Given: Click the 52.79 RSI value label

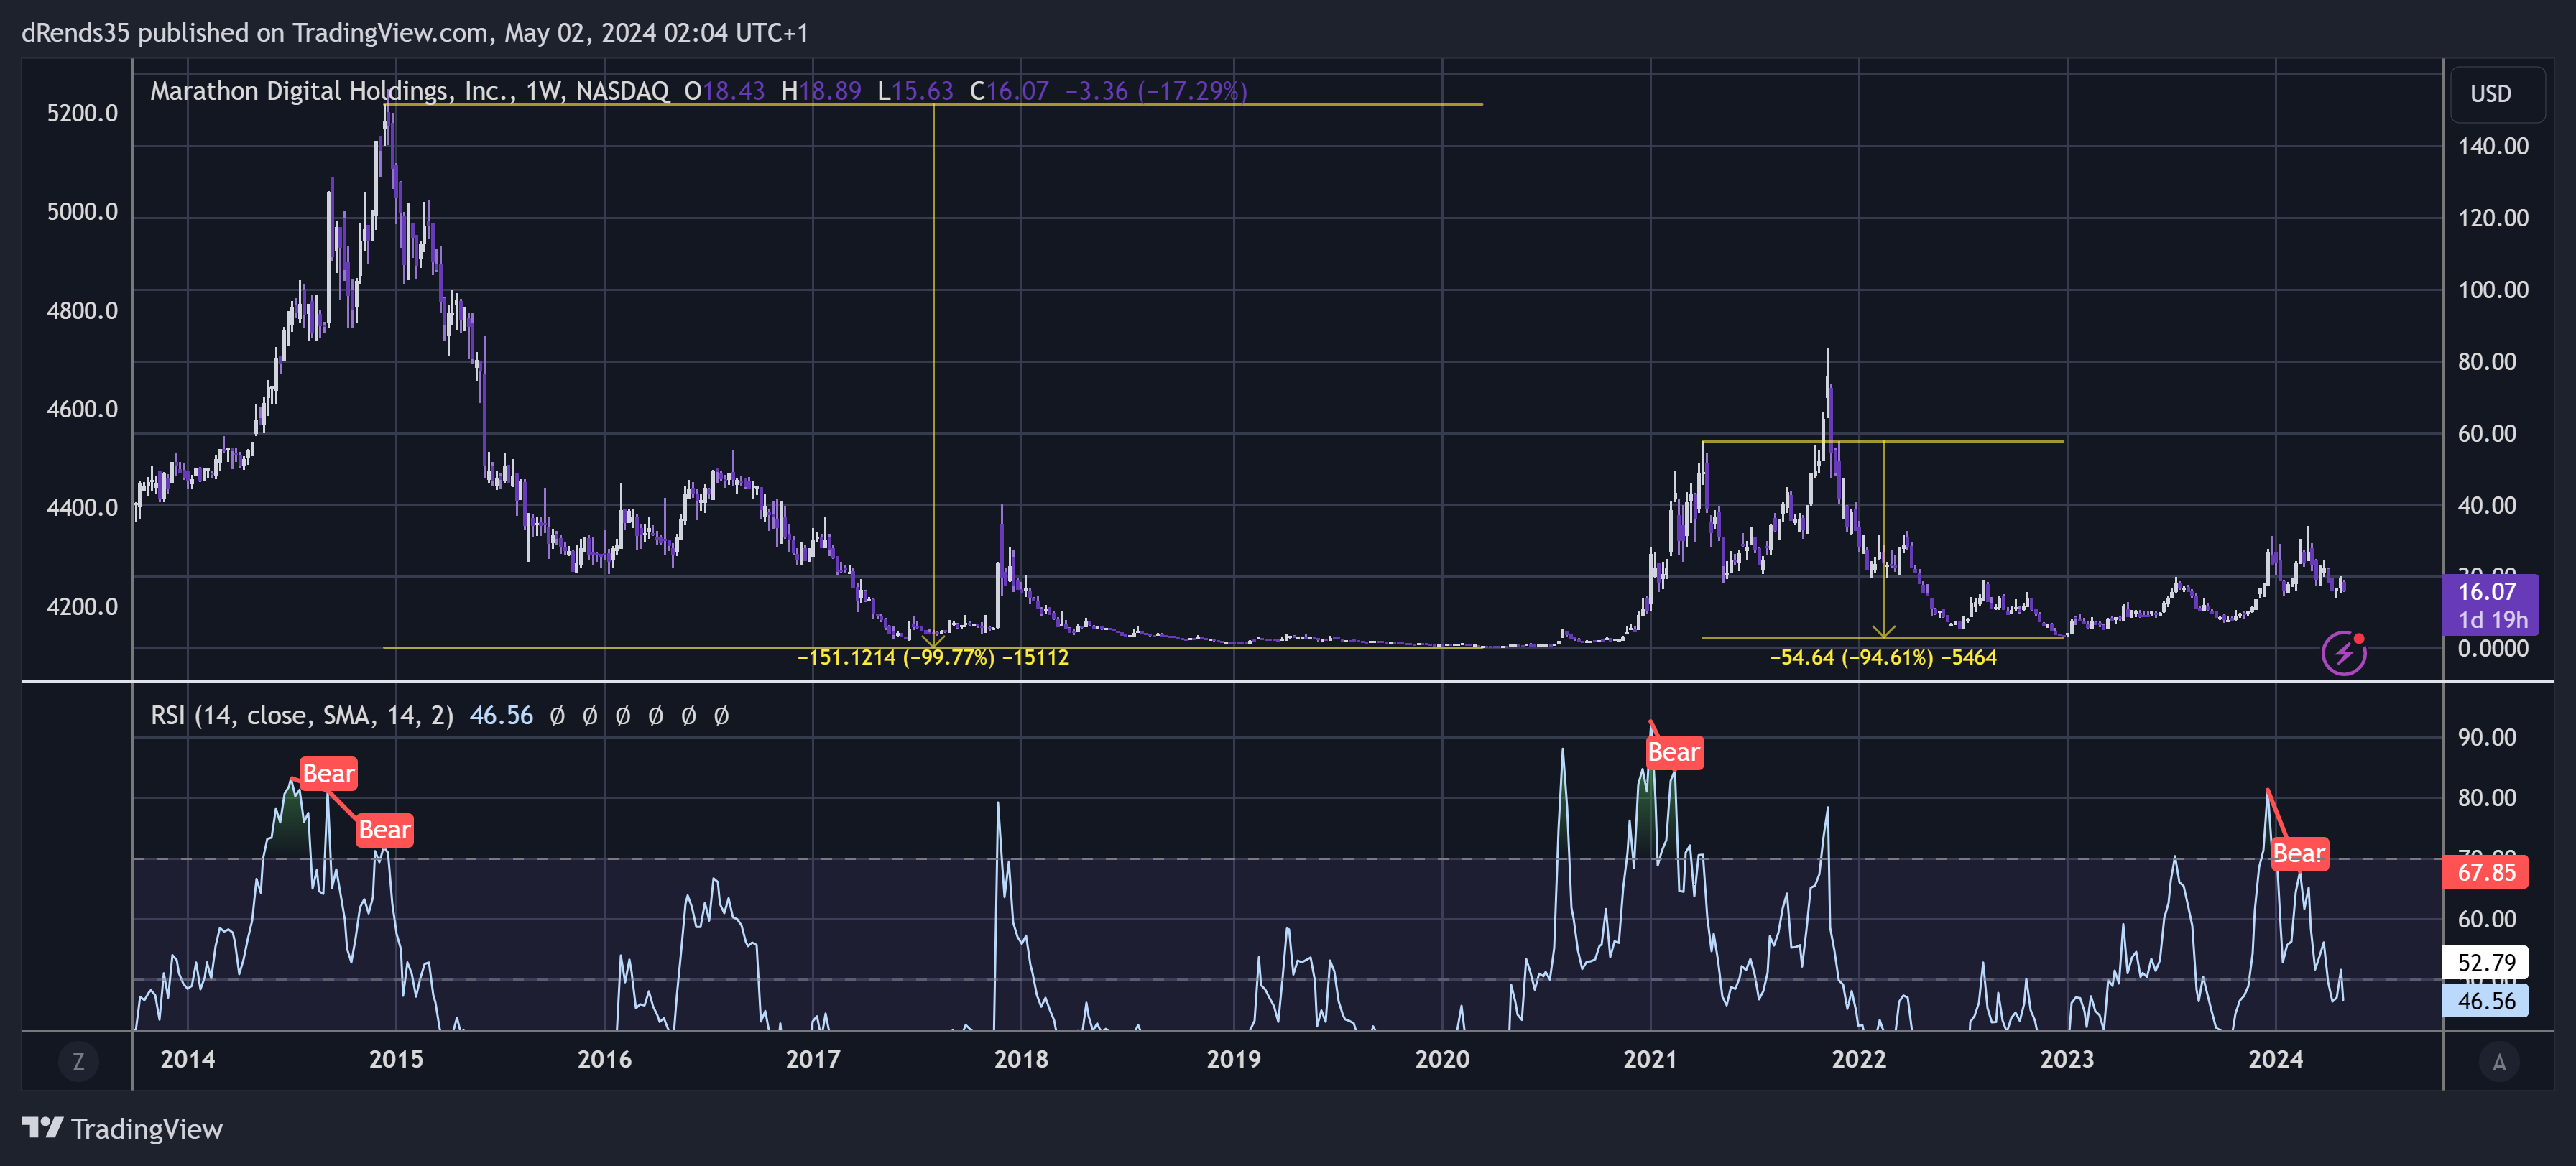Looking at the screenshot, I should pos(2485,962).
